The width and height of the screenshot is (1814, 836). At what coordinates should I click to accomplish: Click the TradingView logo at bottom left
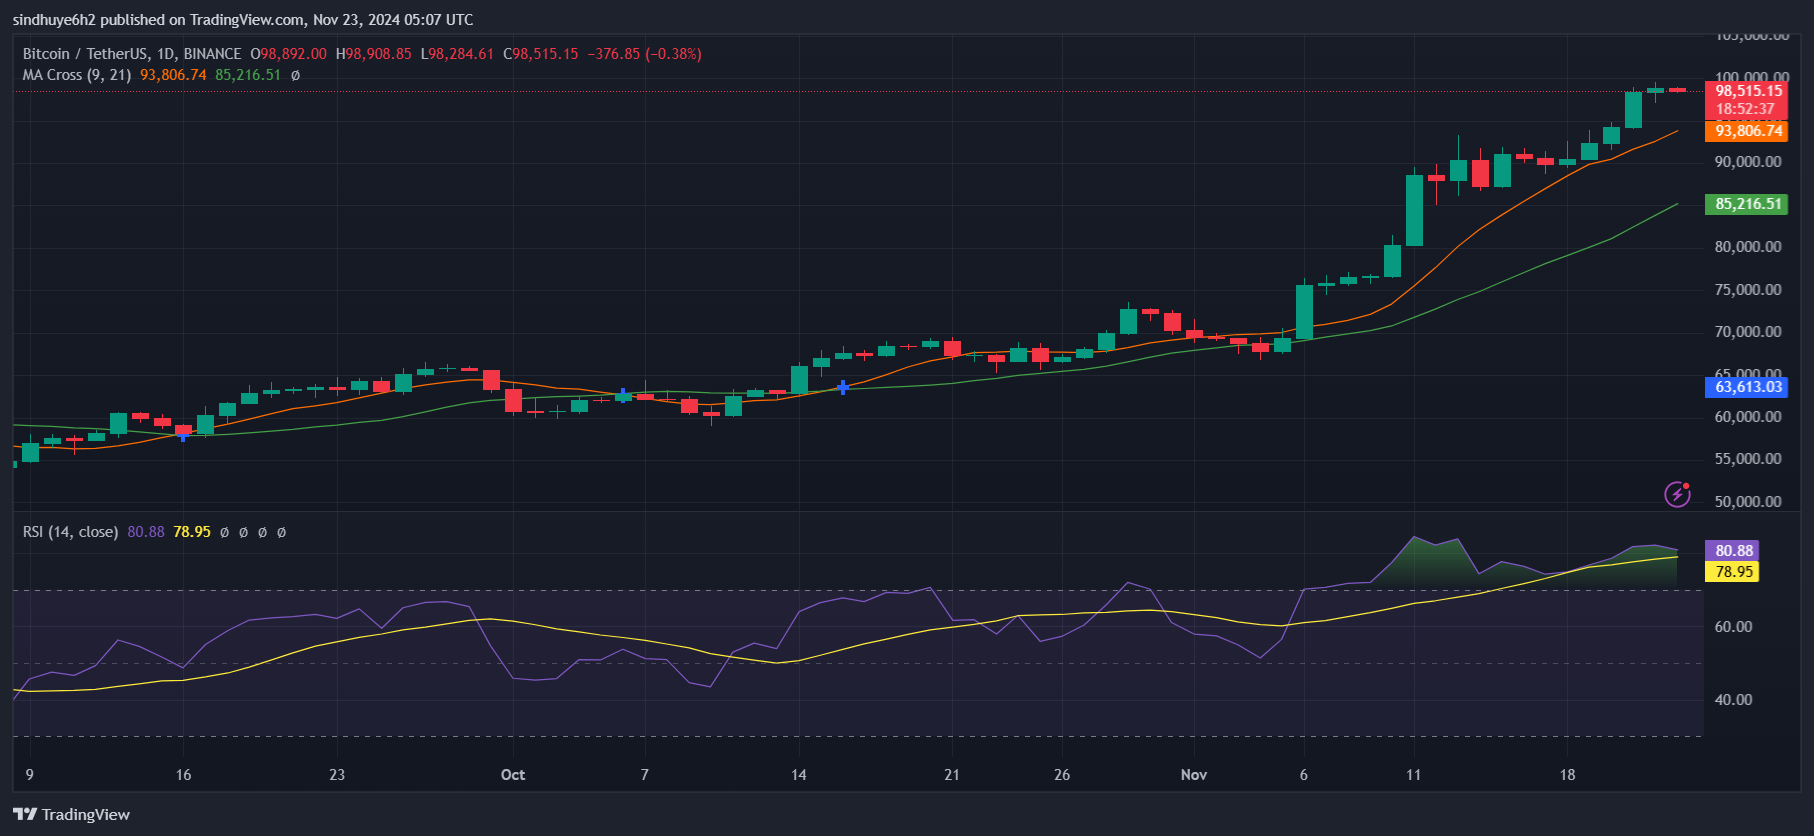(72, 814)
